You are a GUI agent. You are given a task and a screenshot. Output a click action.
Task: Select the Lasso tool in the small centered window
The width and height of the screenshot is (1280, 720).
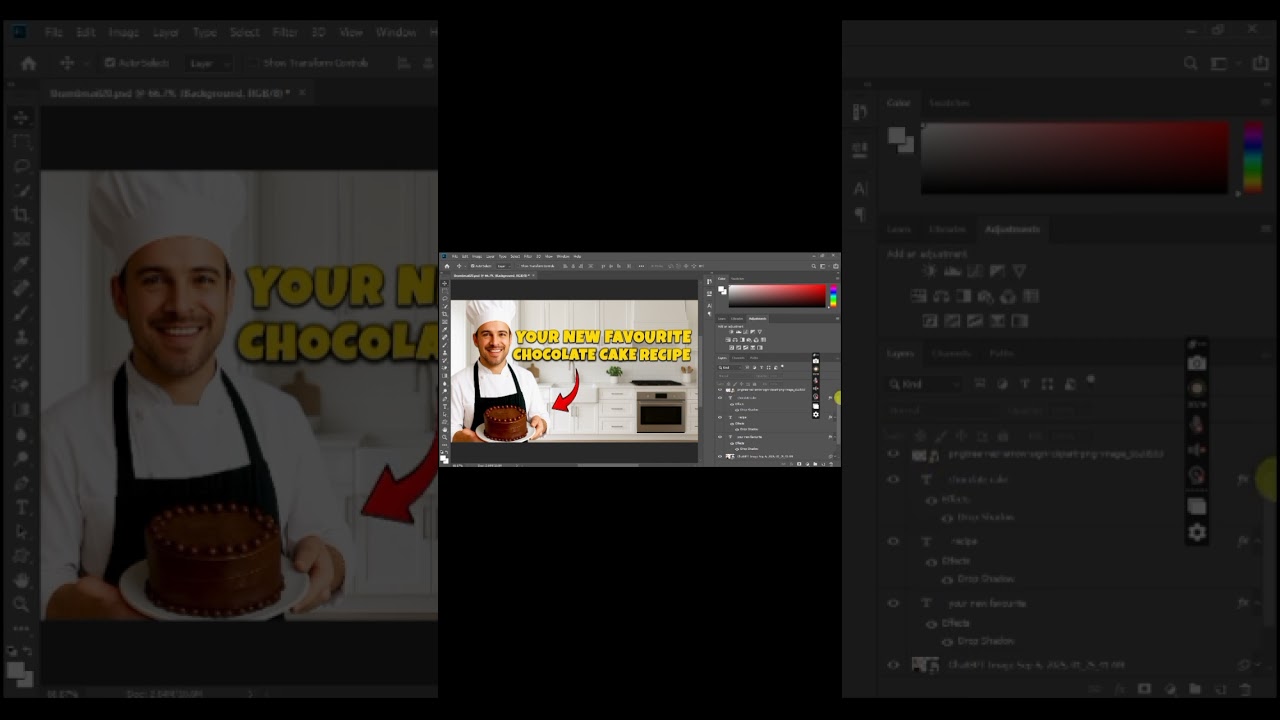(447, 299)
